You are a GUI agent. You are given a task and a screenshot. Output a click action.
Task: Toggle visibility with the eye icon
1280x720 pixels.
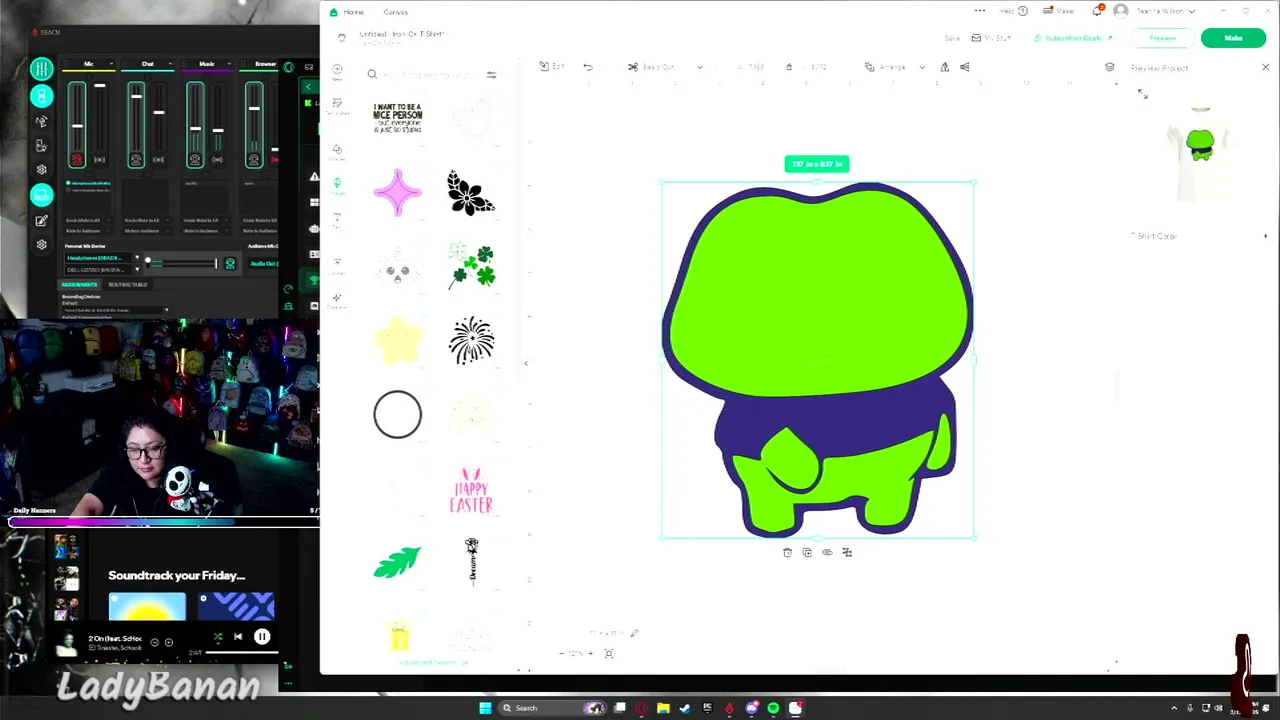point(827,552)
